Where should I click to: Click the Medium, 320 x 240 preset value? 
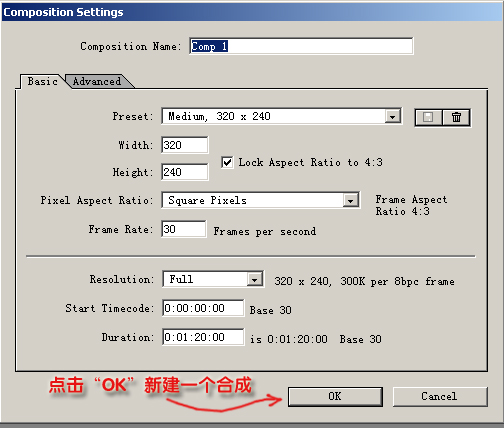(219, 116)
